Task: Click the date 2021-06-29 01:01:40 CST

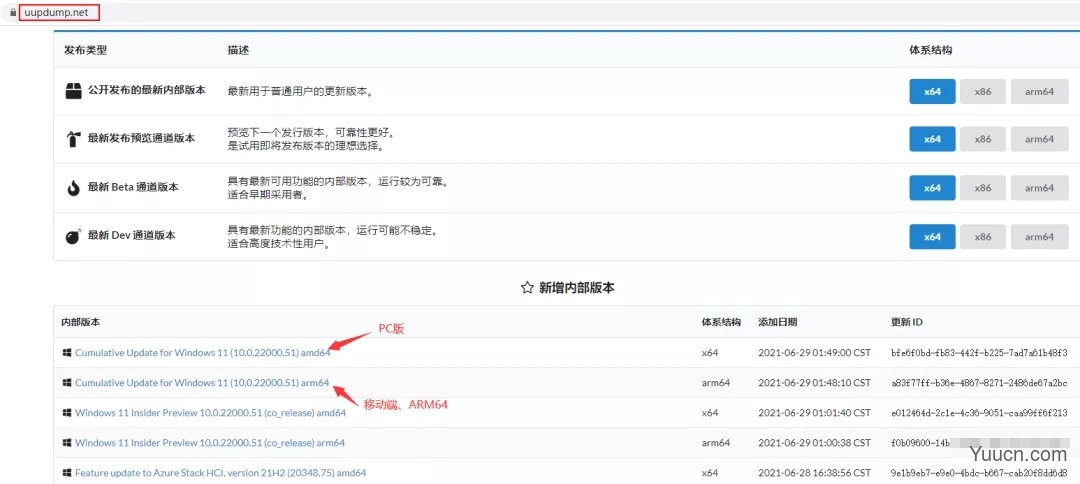Action: click(815, 412)
